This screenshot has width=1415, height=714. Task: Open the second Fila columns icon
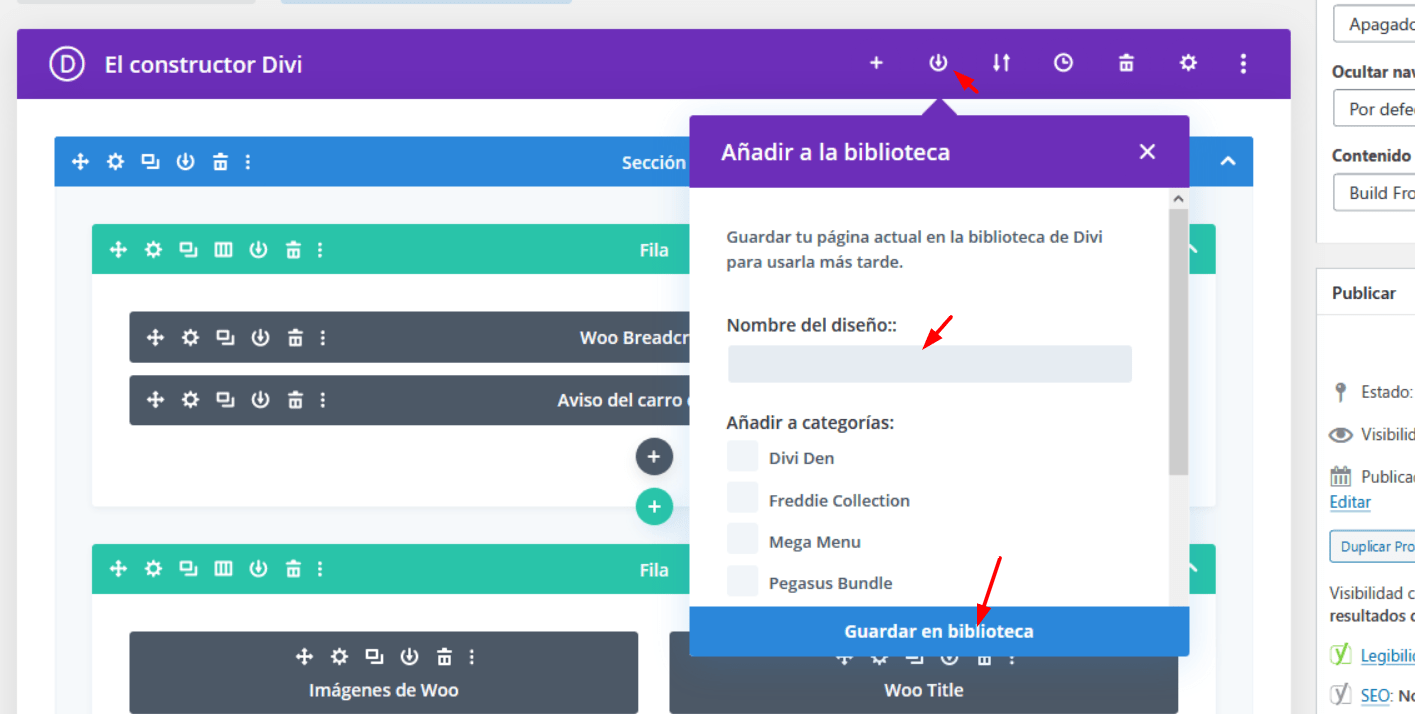click(223, 569)
